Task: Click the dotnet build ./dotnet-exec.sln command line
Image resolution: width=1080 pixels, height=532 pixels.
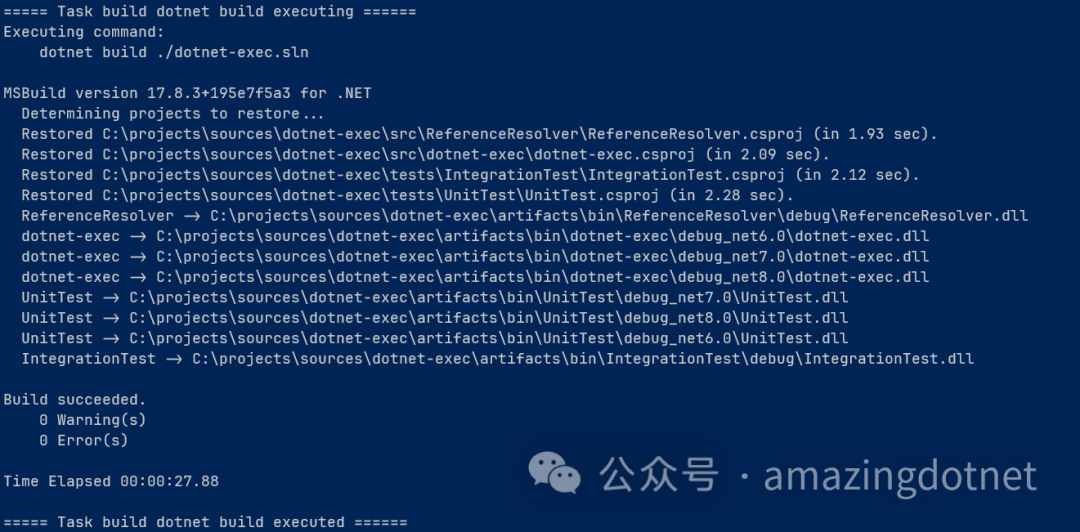Action: (x=174, y=52)
